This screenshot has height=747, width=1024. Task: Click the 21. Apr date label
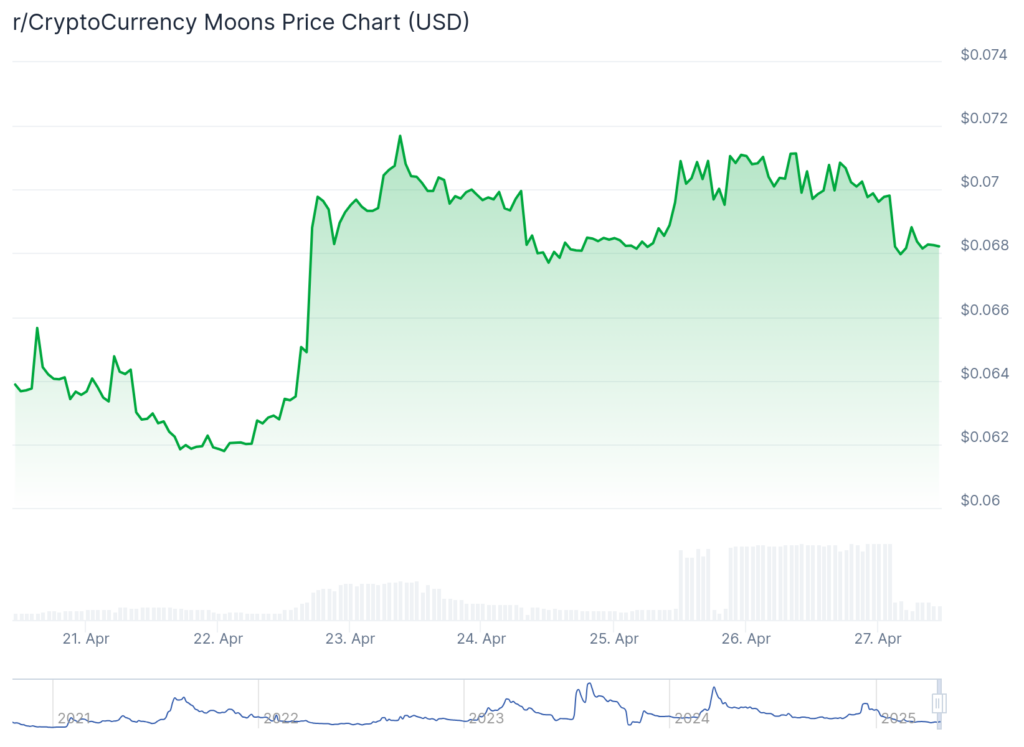(84, 639)
